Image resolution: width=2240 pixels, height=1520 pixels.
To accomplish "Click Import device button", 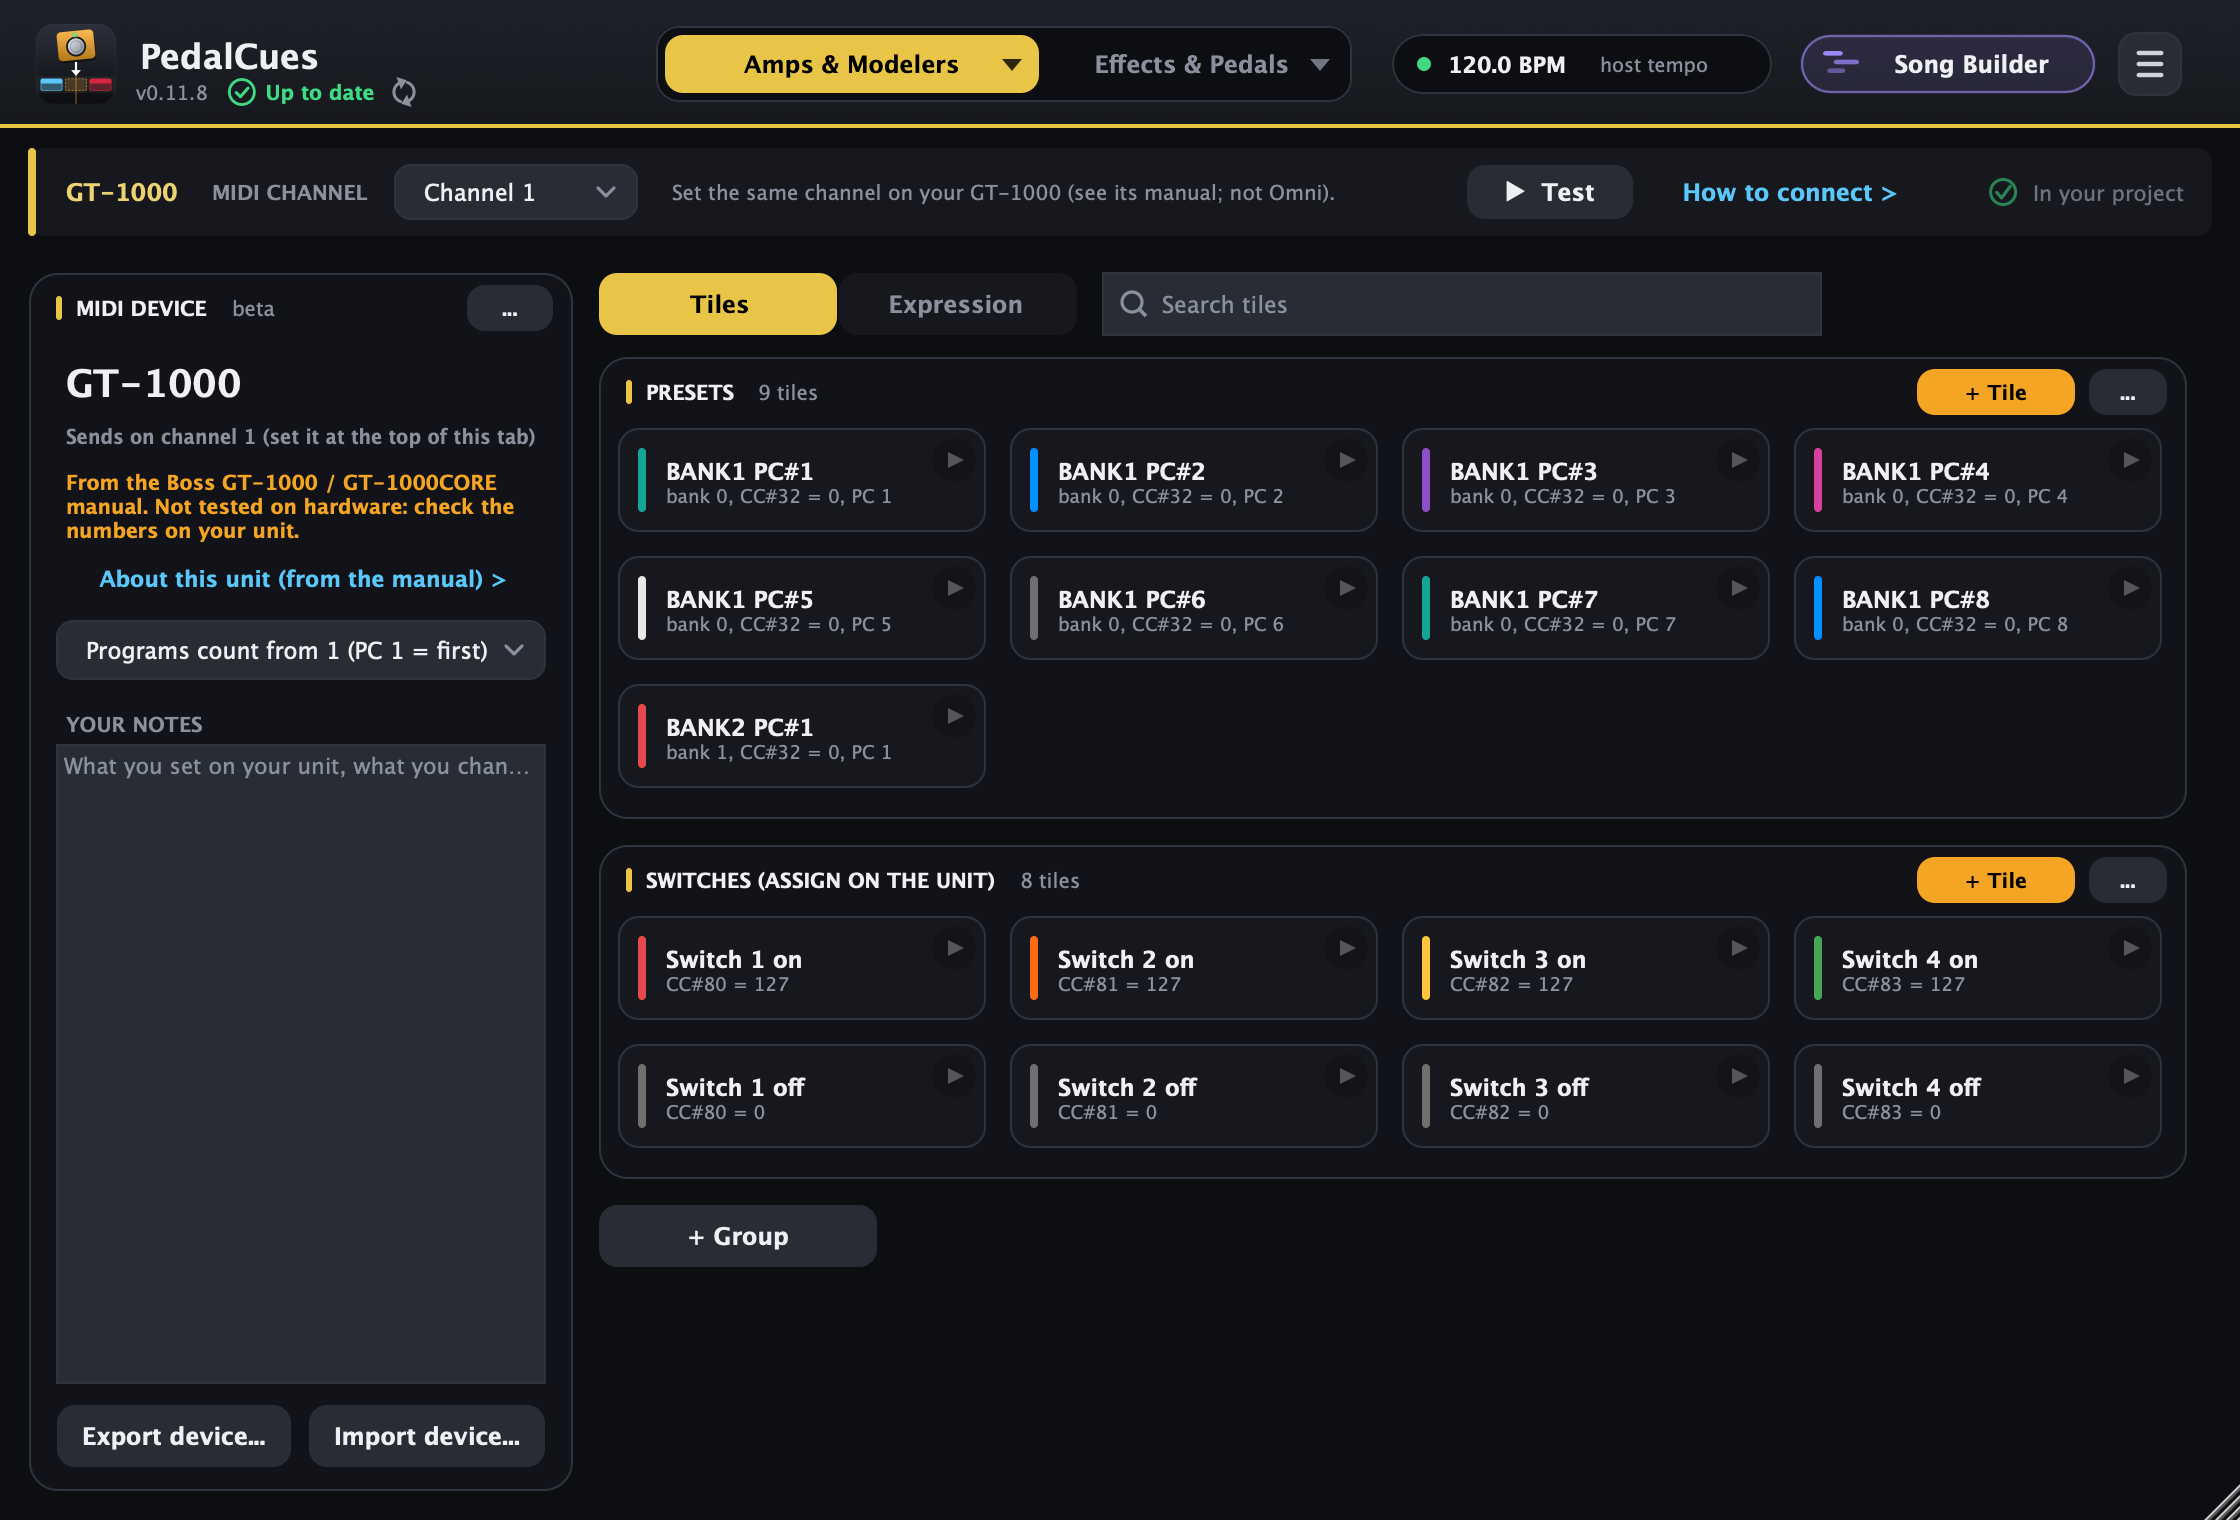I will pyautogui.click(x=427, y=1436).
